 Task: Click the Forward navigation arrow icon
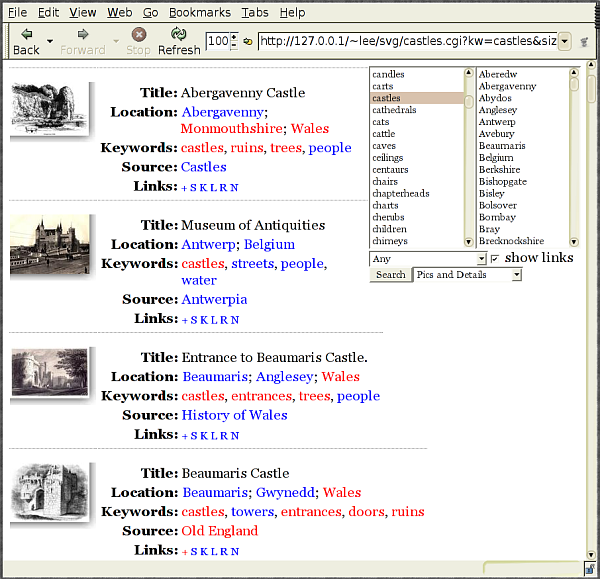pos(82,34)
